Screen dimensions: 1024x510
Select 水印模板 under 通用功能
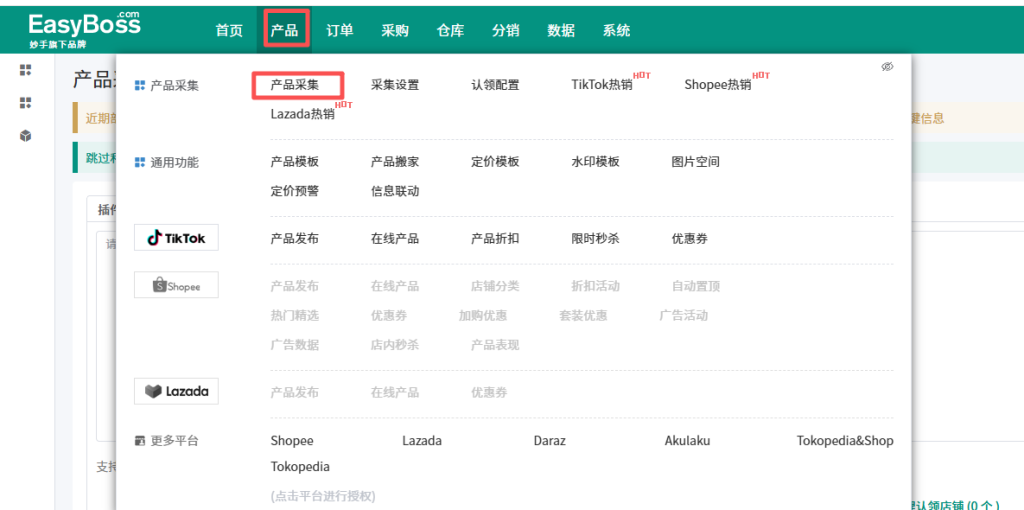tap(595, 162)
